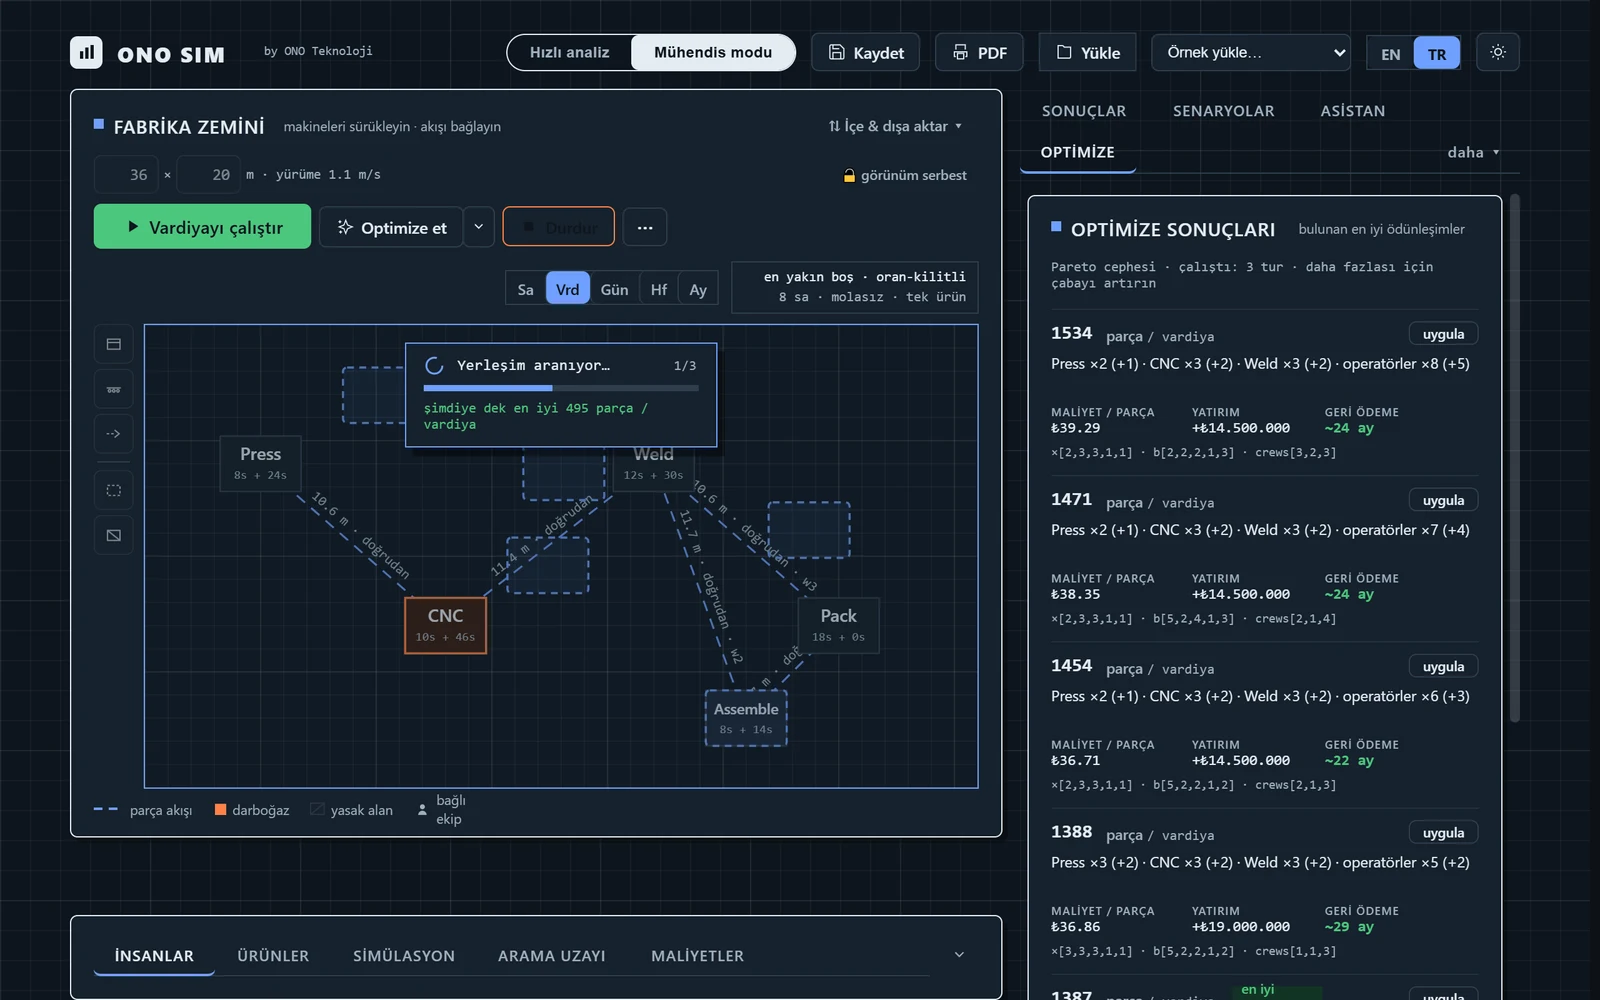Select the Sa time range
The height and width of the screenshot is (1000, 1600).
[x=525, y=289]
